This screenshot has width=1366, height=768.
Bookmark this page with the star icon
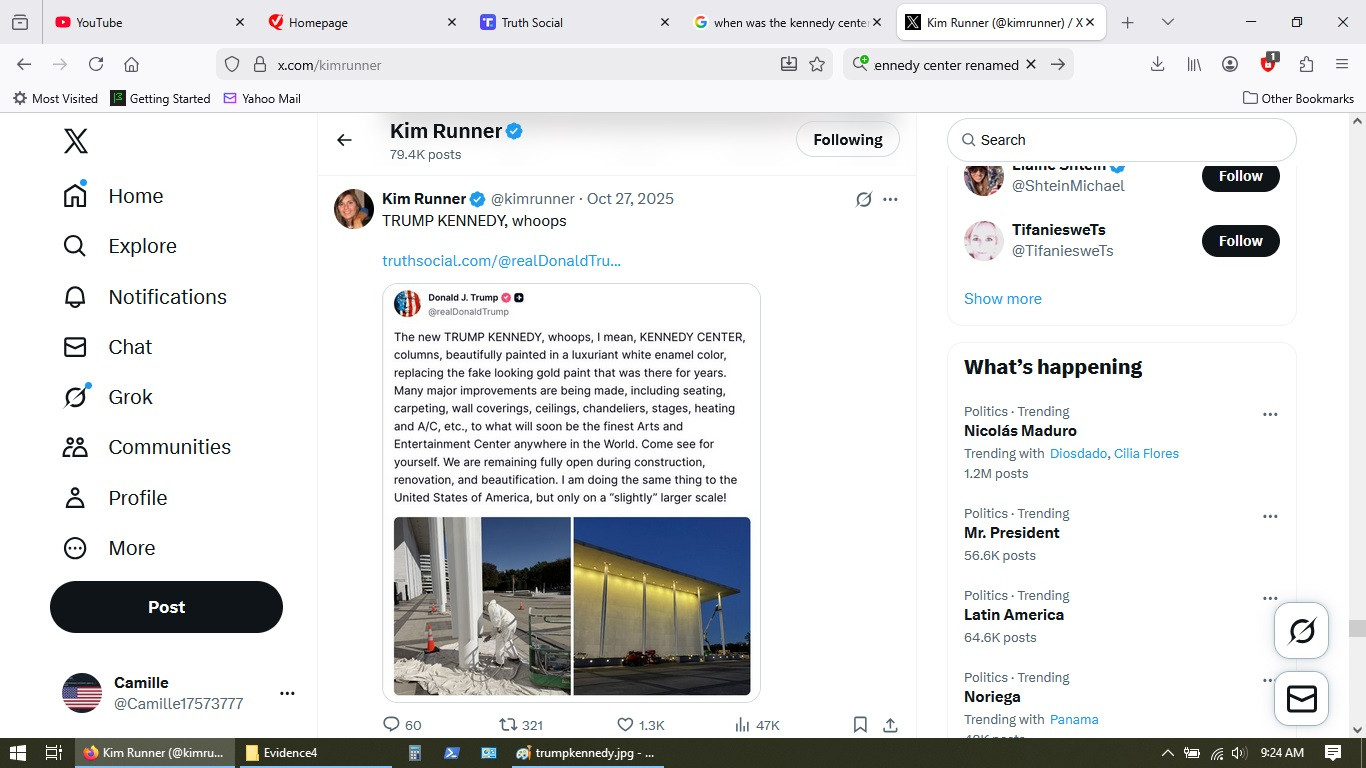pyautogui.click(x=817, y=64)
